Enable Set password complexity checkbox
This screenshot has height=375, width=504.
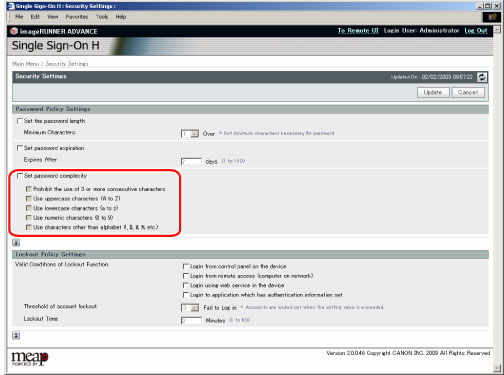(x=20, y=176)
